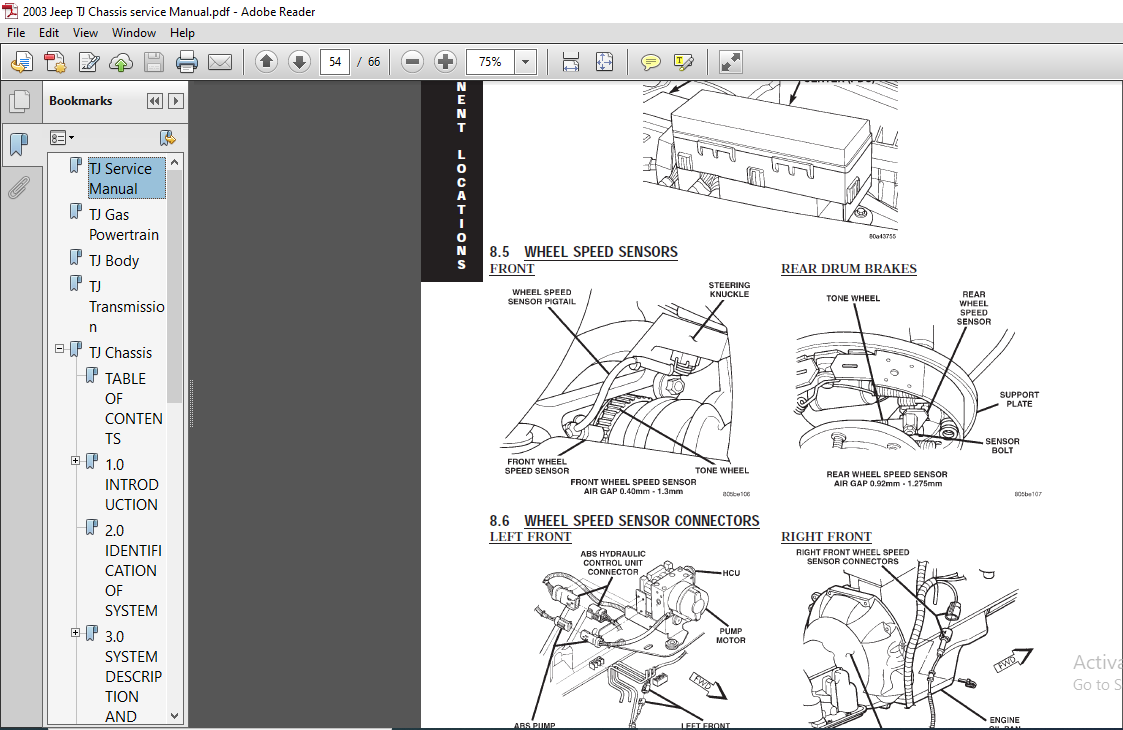Fit page width scrolling icon
1123x730 pixels.
pyautogui.click(x=571, y=62)
